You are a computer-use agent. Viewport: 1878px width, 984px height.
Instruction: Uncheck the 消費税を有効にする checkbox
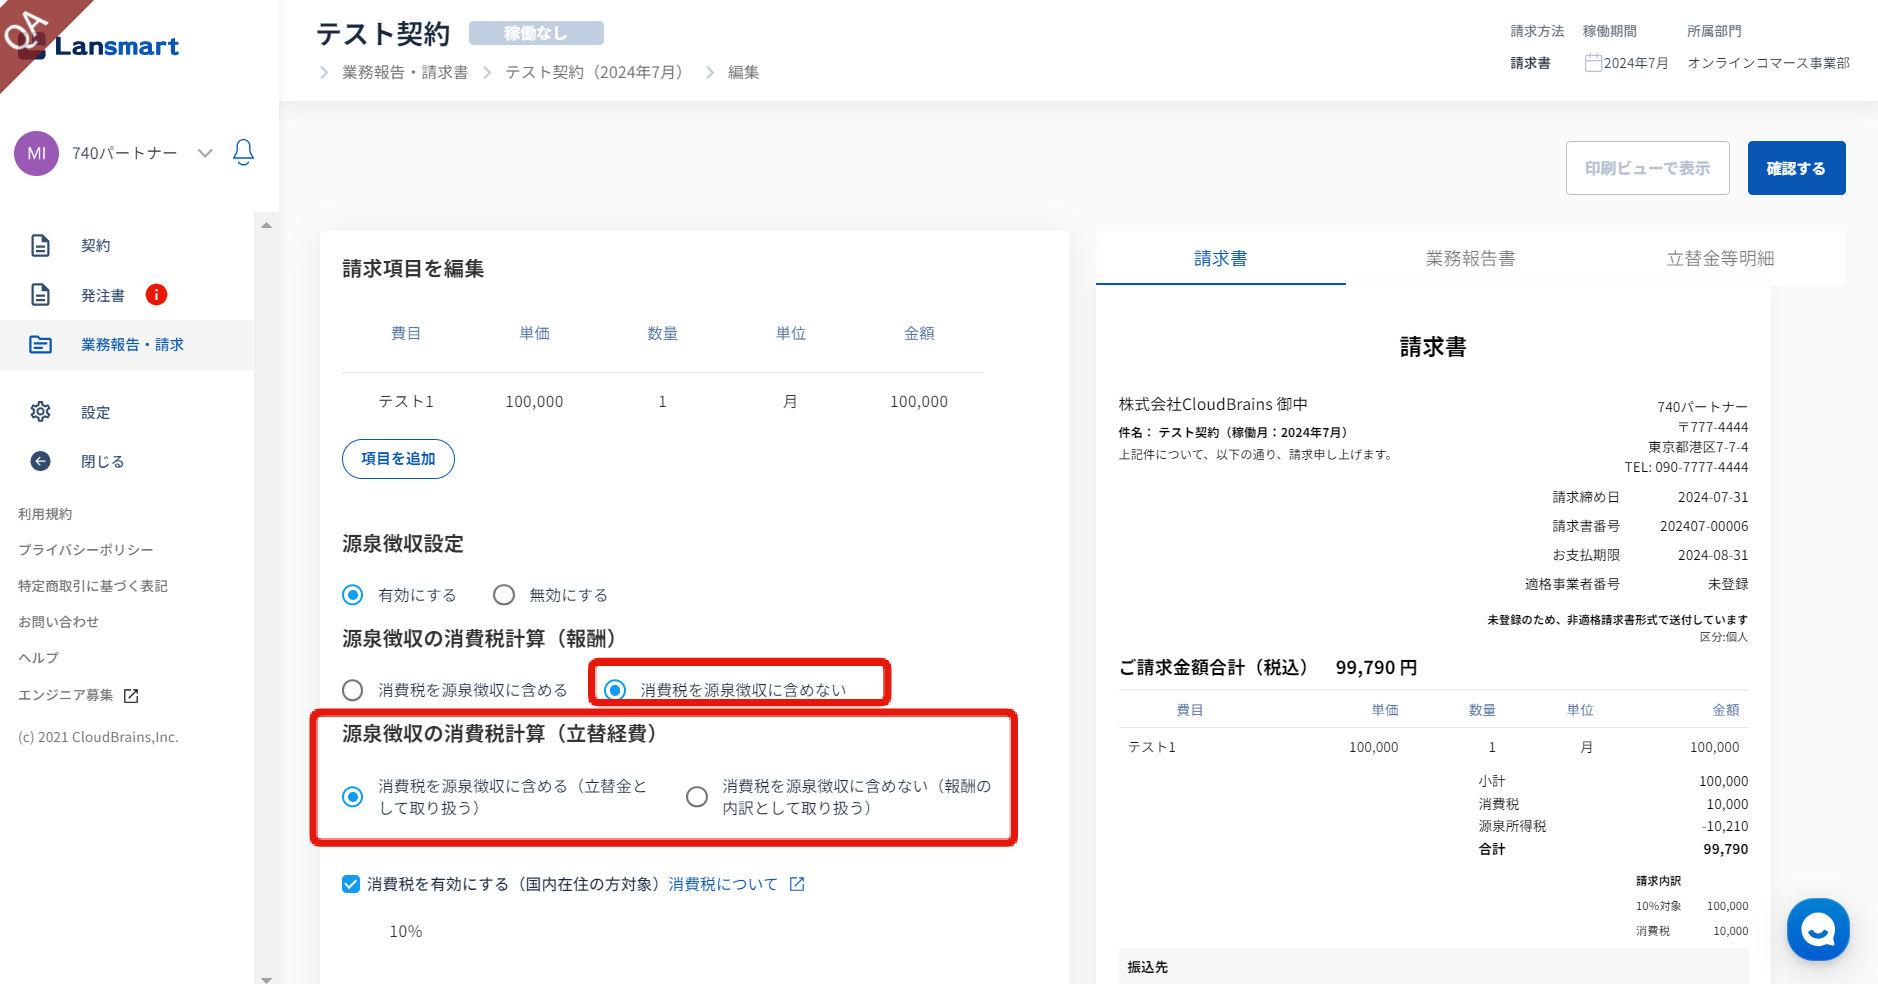pyautogui.click(x=351, y=884)
